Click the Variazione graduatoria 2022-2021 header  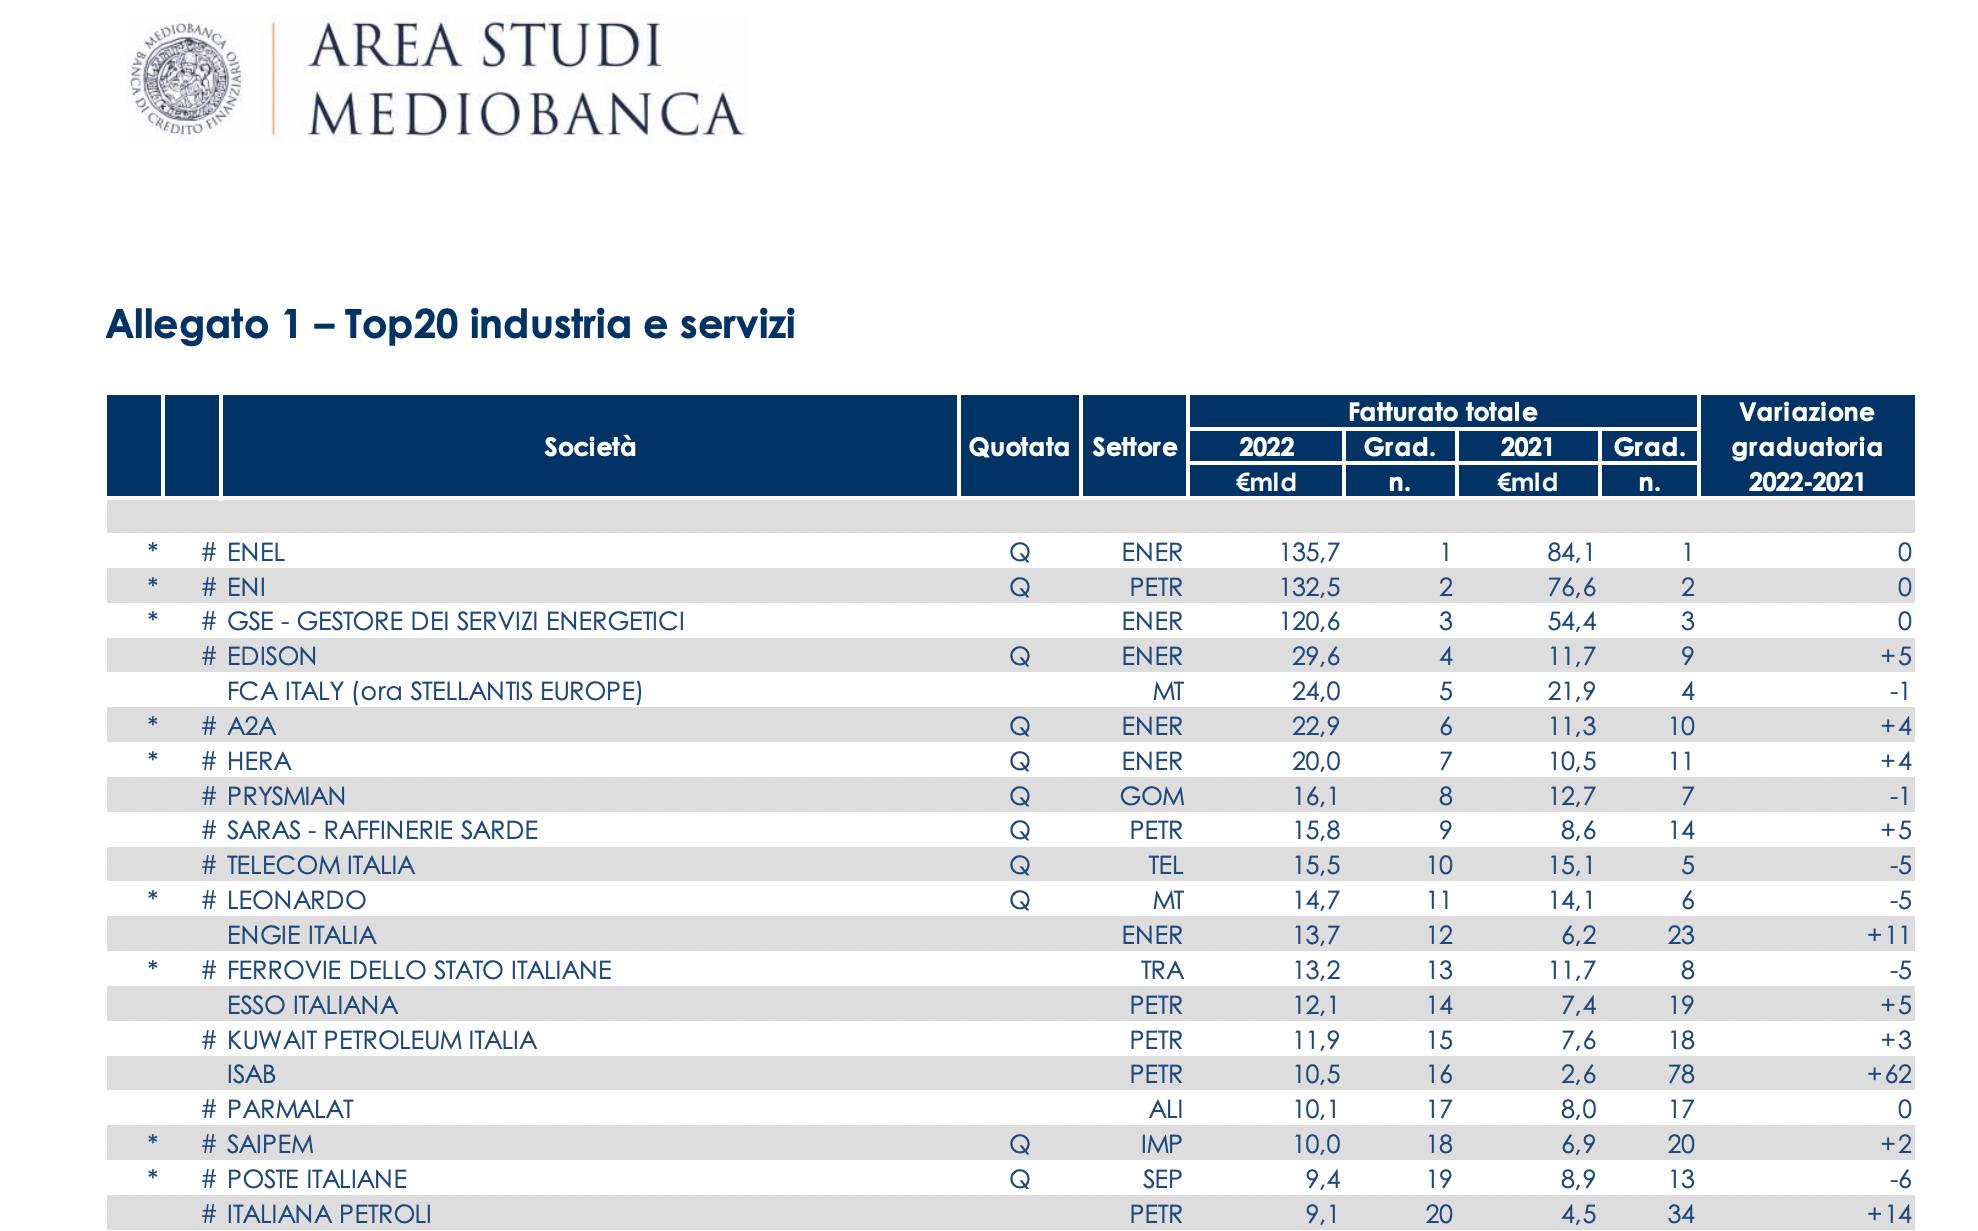(x=1806, y=447)
